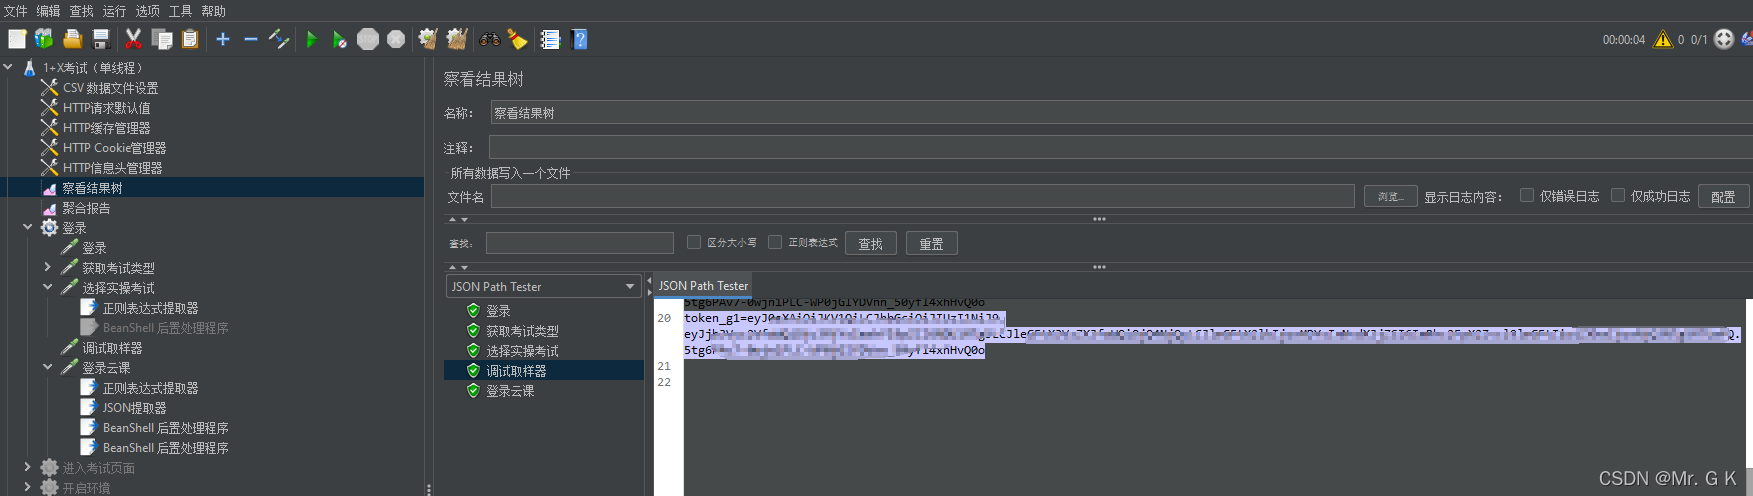Select 获取考试类型 in the results list
Screen dimensions: 1753x496
pyautogui.click(x=522, y=331)
